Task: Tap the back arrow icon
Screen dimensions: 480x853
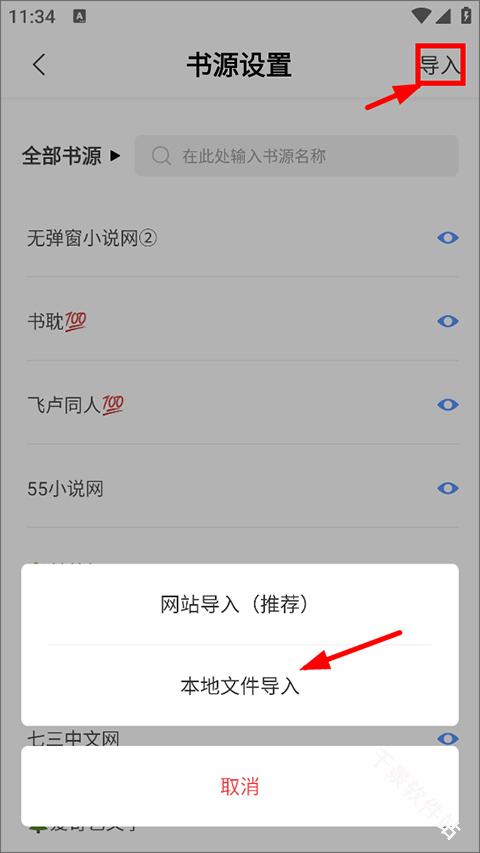Action: point(38,65)
